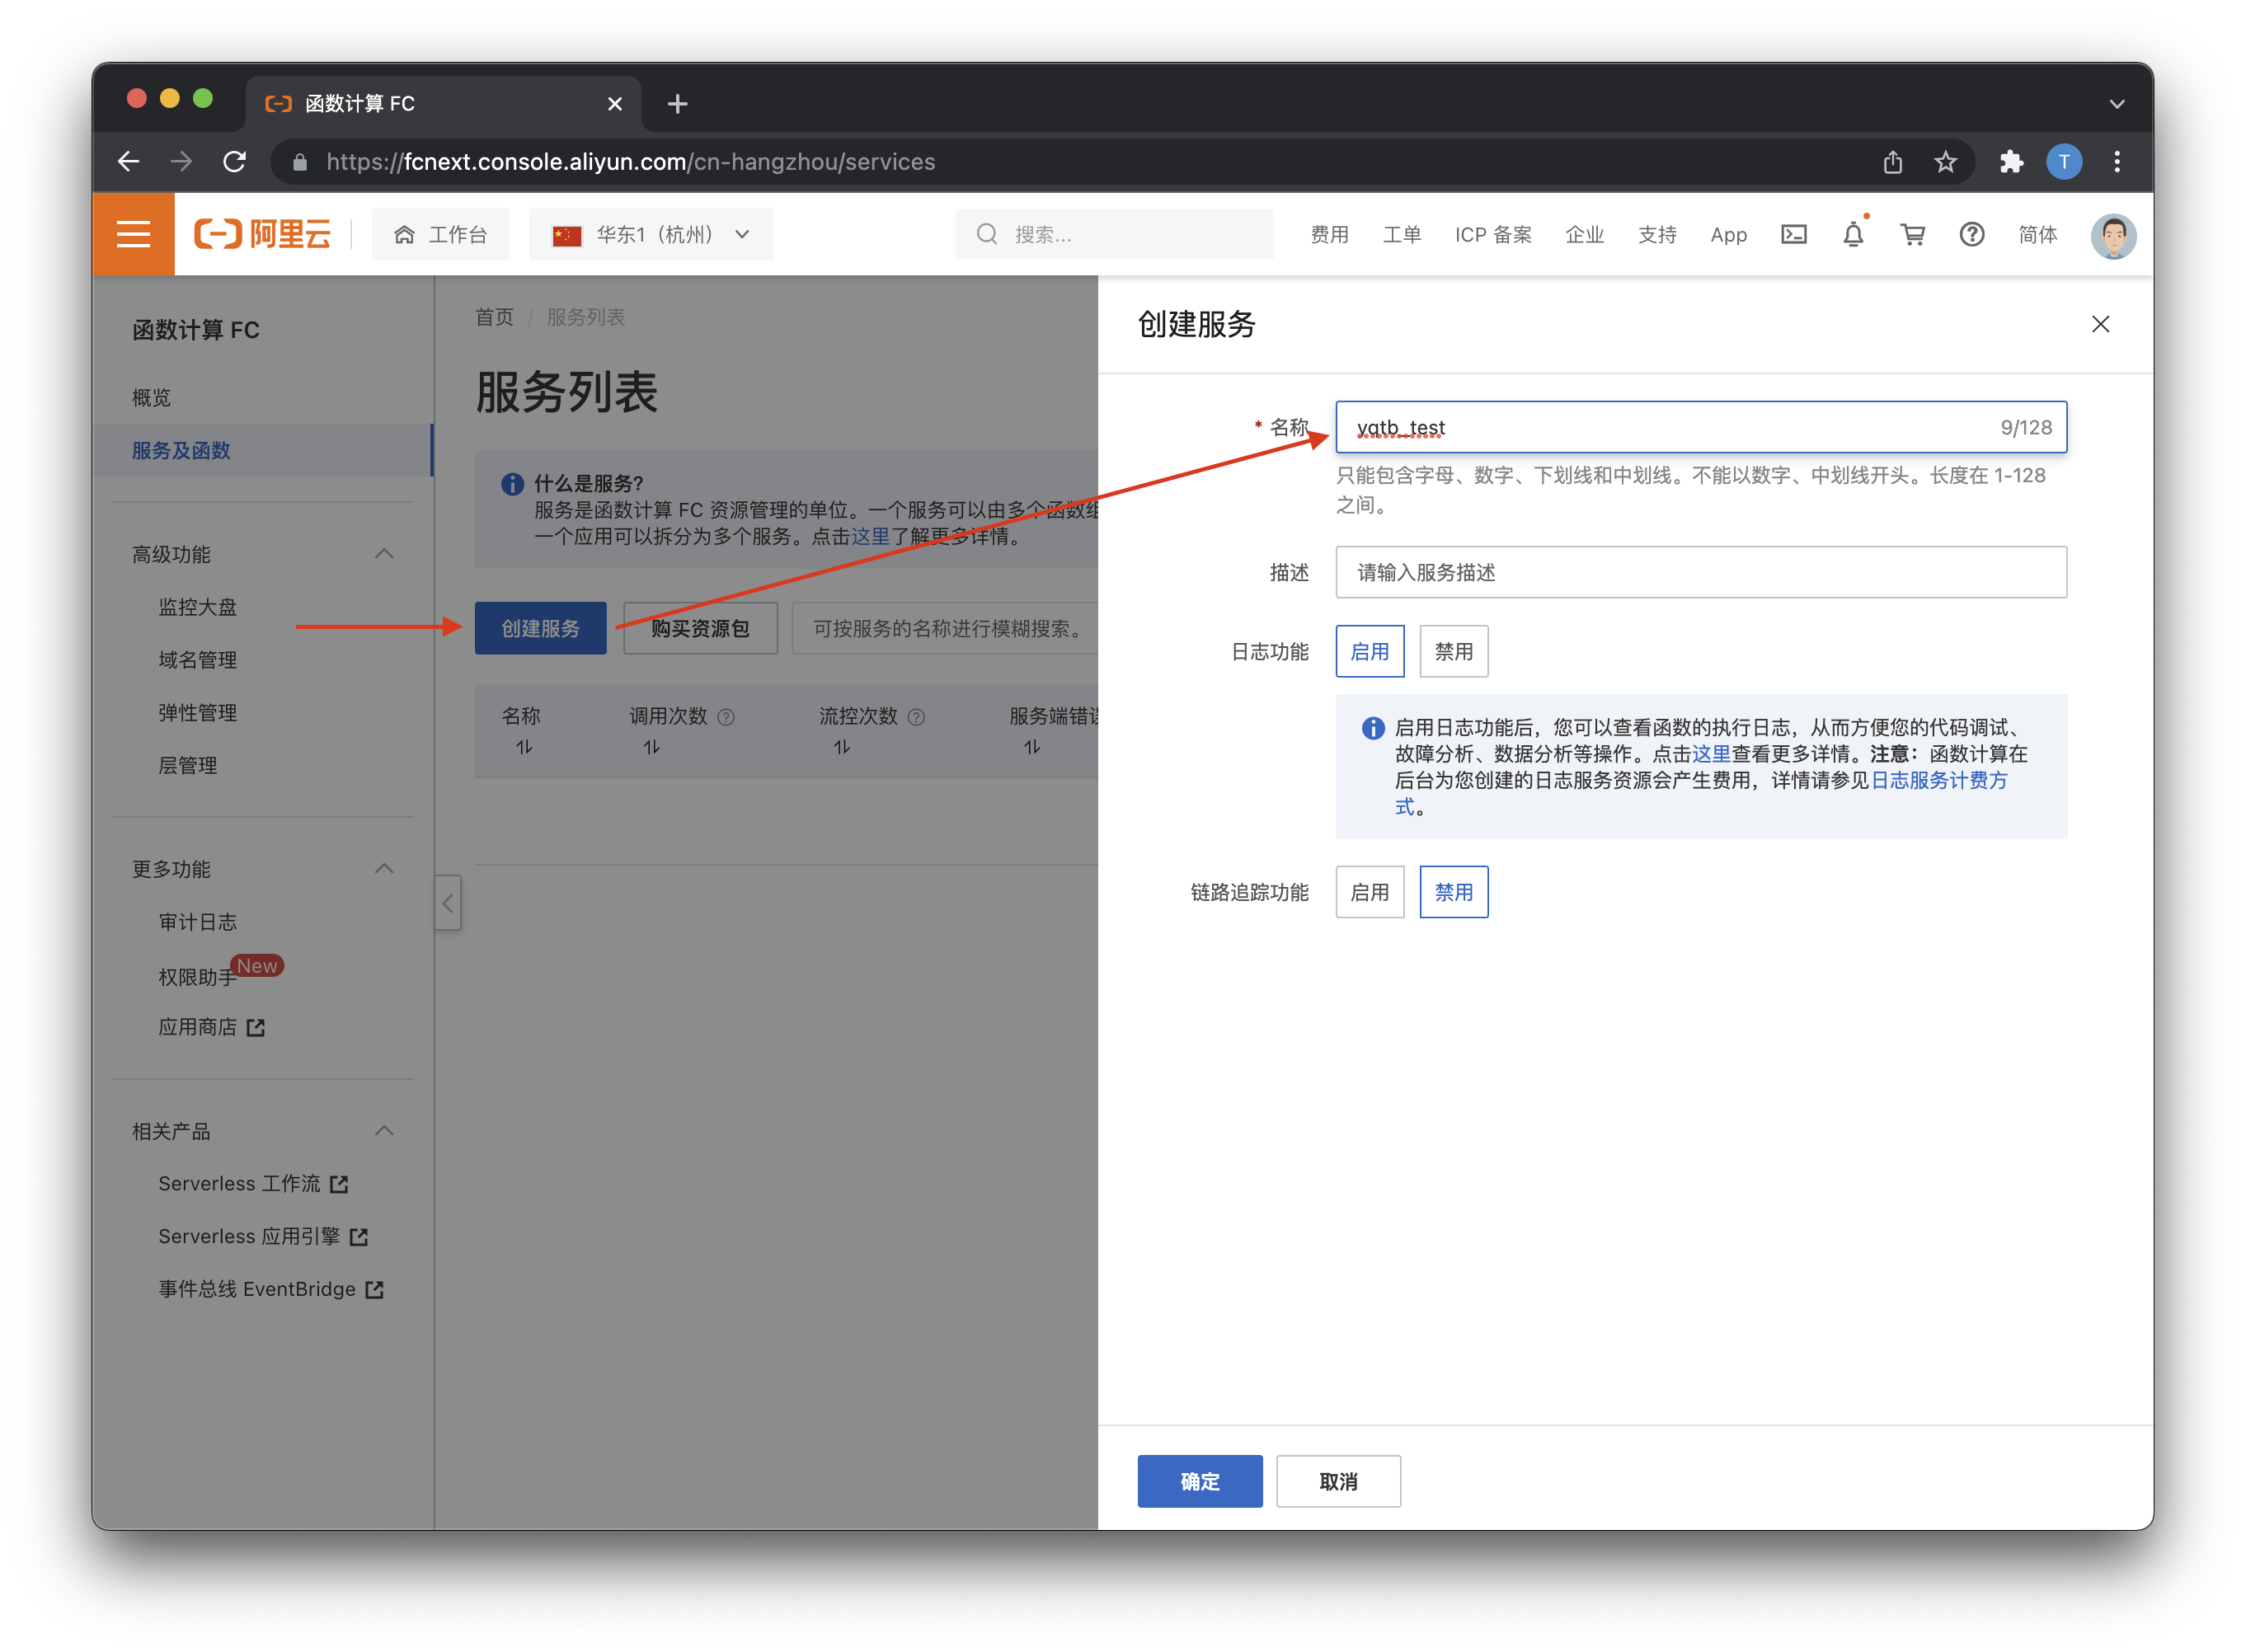Confirm service creation with 确定

1199,1481
